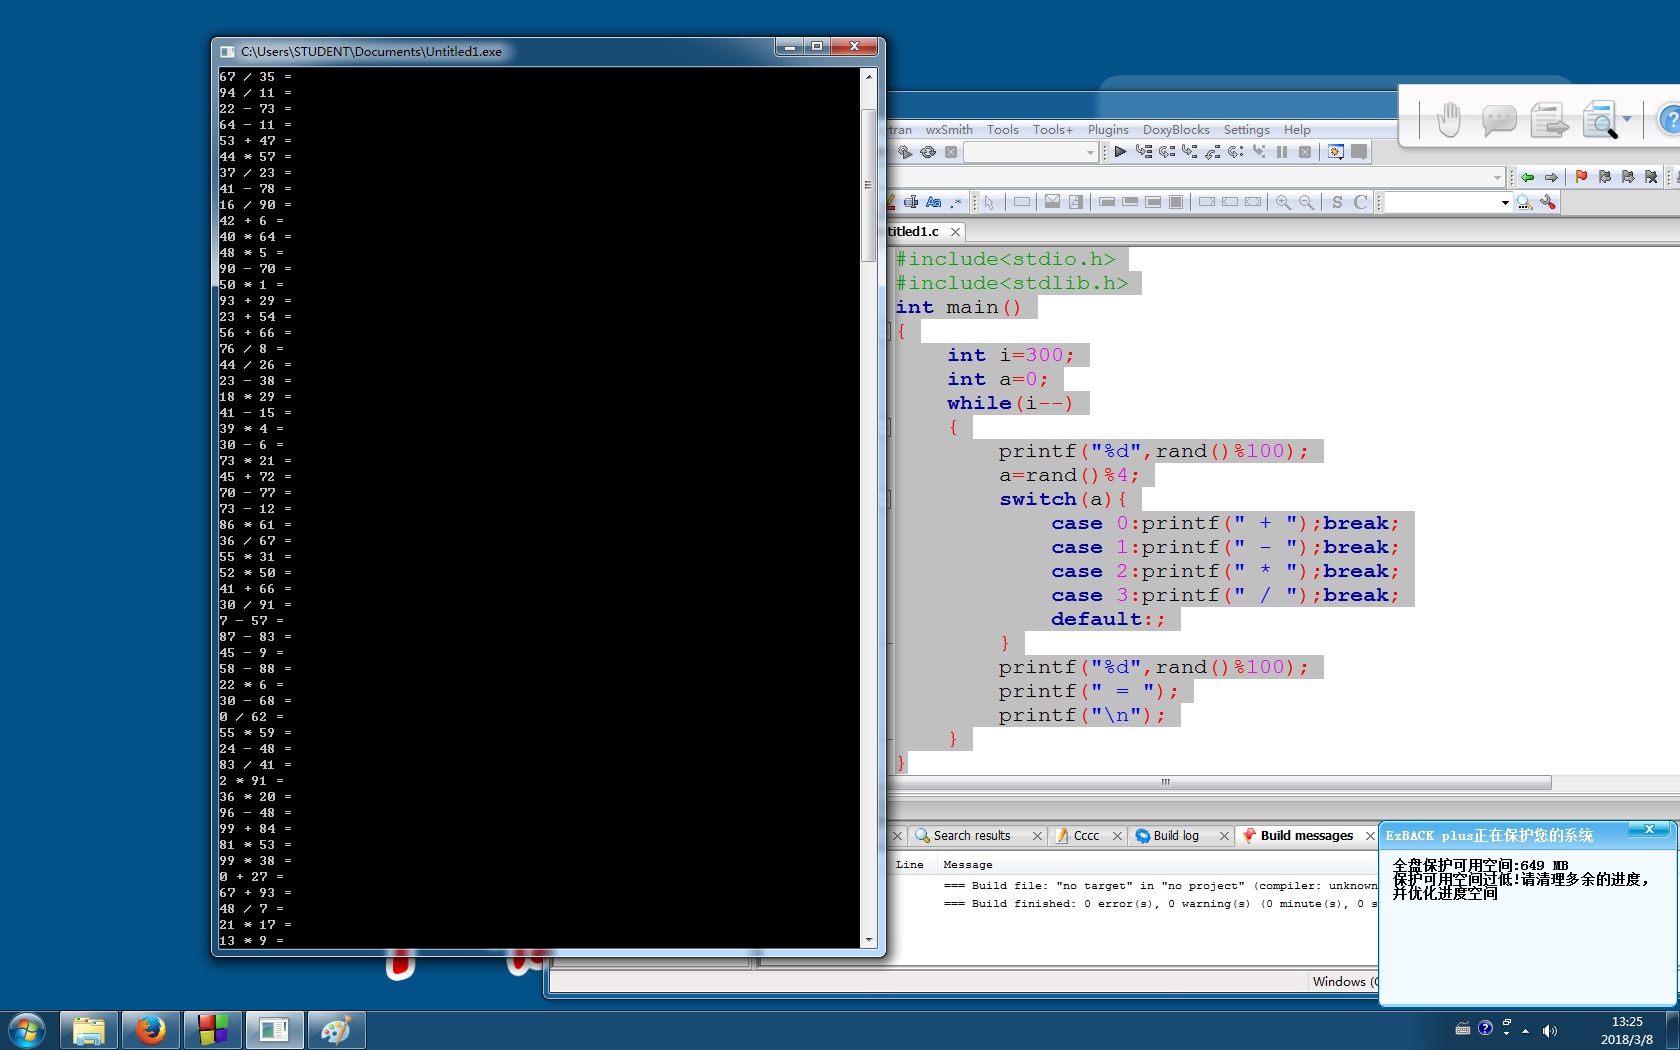1680x1050 pixels.
Task: Open the Settings menu
Action: [x=1247, y=130]
